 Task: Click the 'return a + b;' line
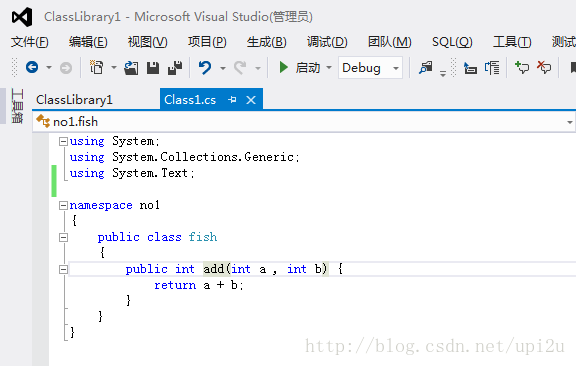(199, 285)
